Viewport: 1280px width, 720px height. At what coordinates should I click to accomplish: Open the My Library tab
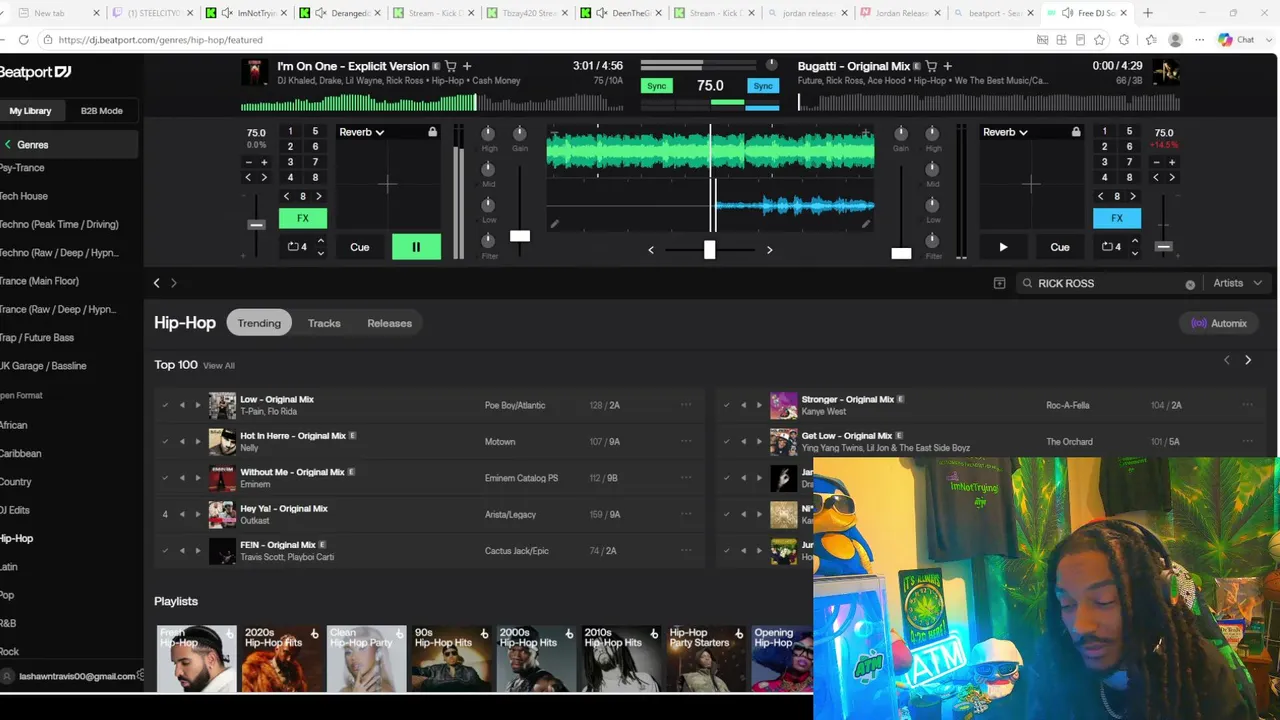(x=30, y=111)
